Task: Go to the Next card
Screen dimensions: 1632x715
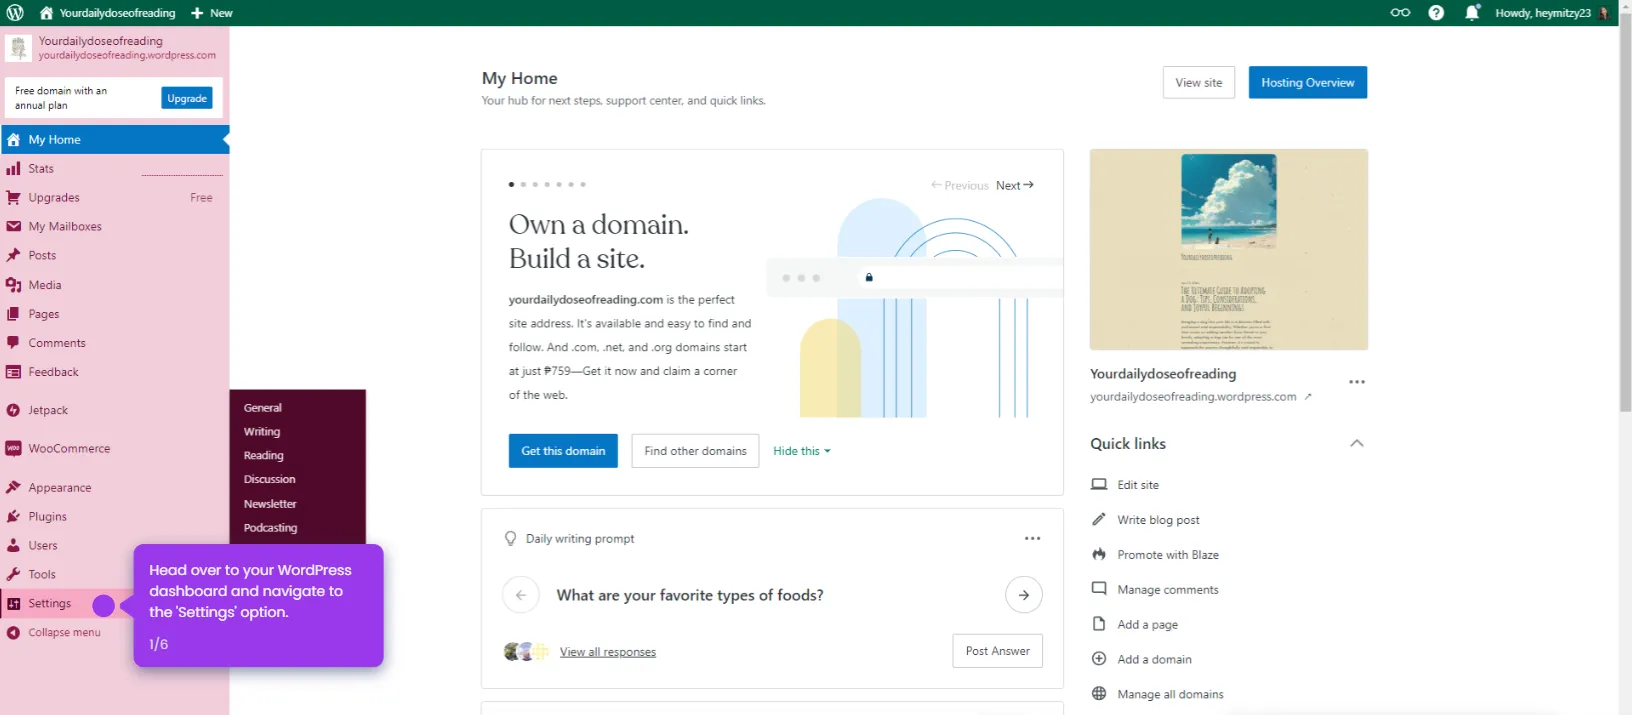Action: tap(1015, 186)
